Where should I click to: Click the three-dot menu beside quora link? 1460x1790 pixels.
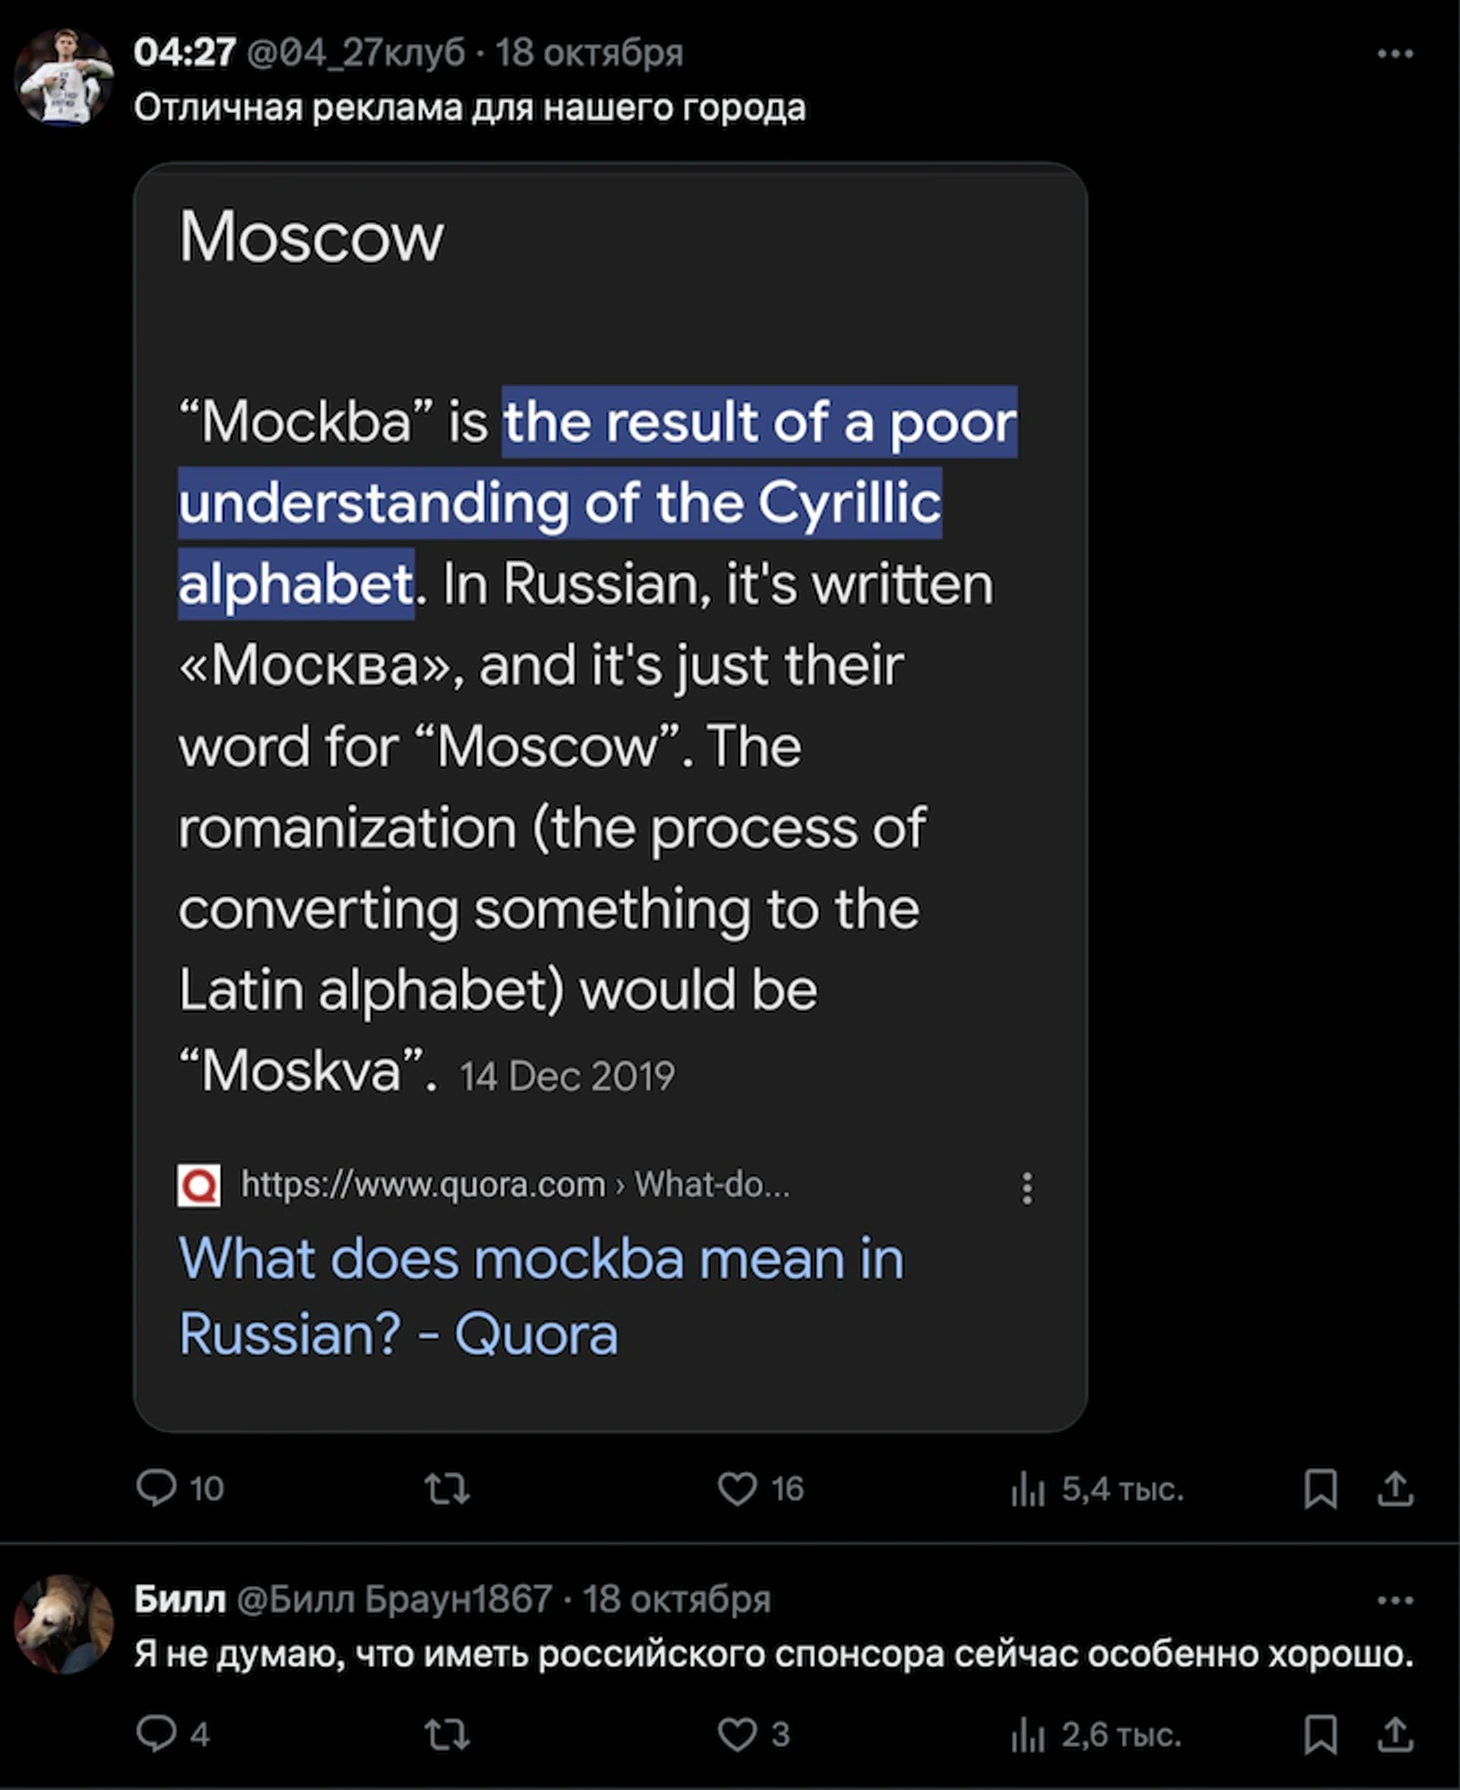click(1026, 1188)
